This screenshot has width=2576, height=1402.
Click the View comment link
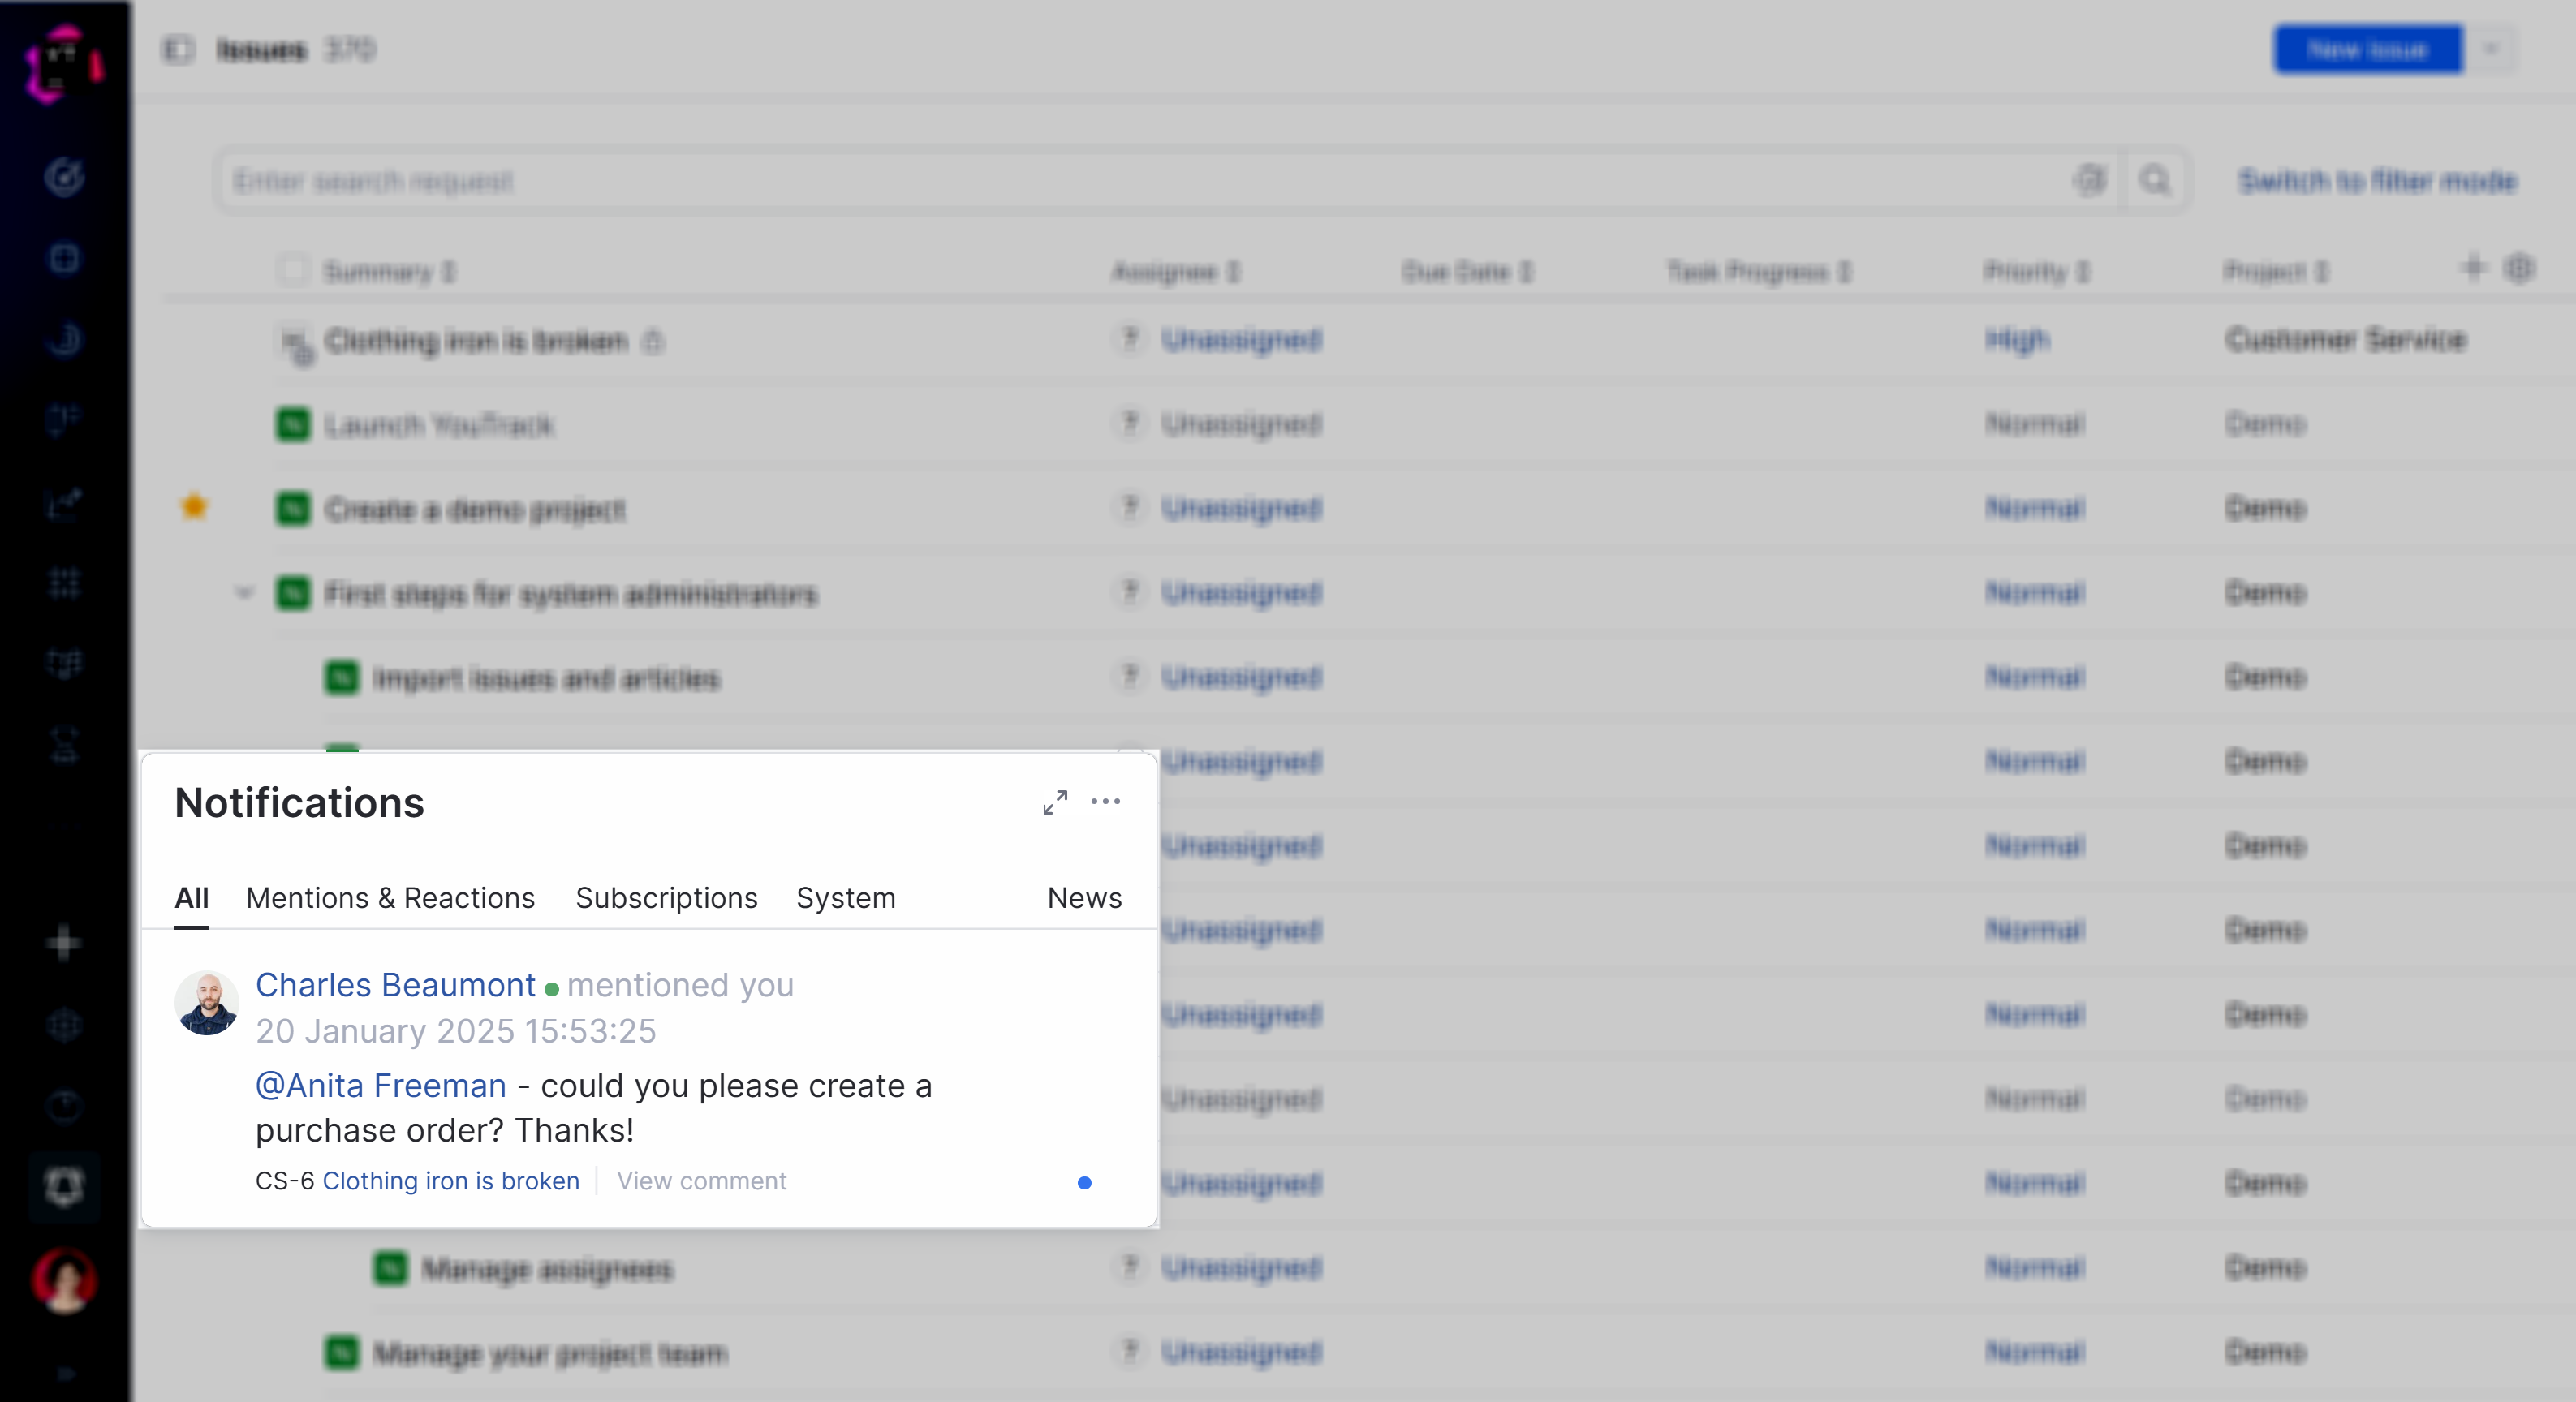(x=701, y=1181)
